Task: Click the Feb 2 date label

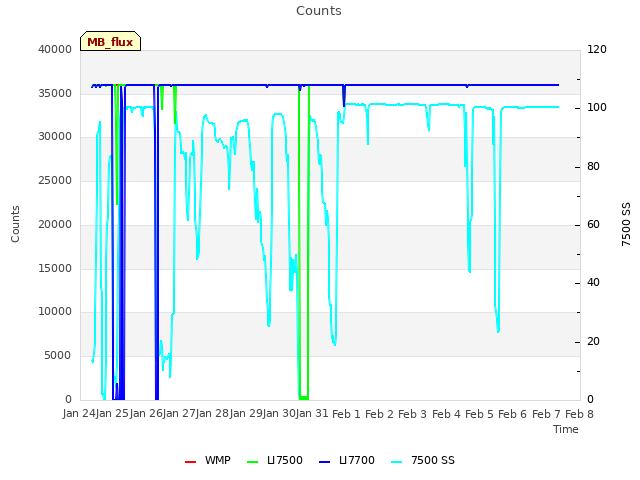Action: click(379, 414)
